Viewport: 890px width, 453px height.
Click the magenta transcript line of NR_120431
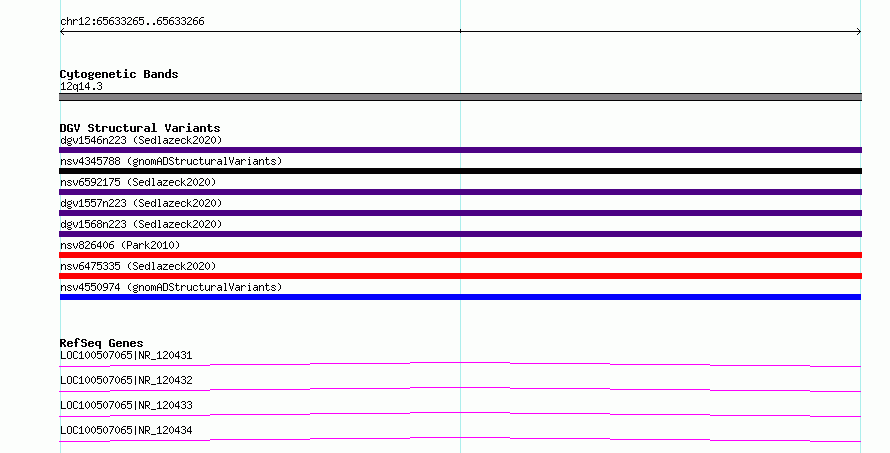click(460, 363)
